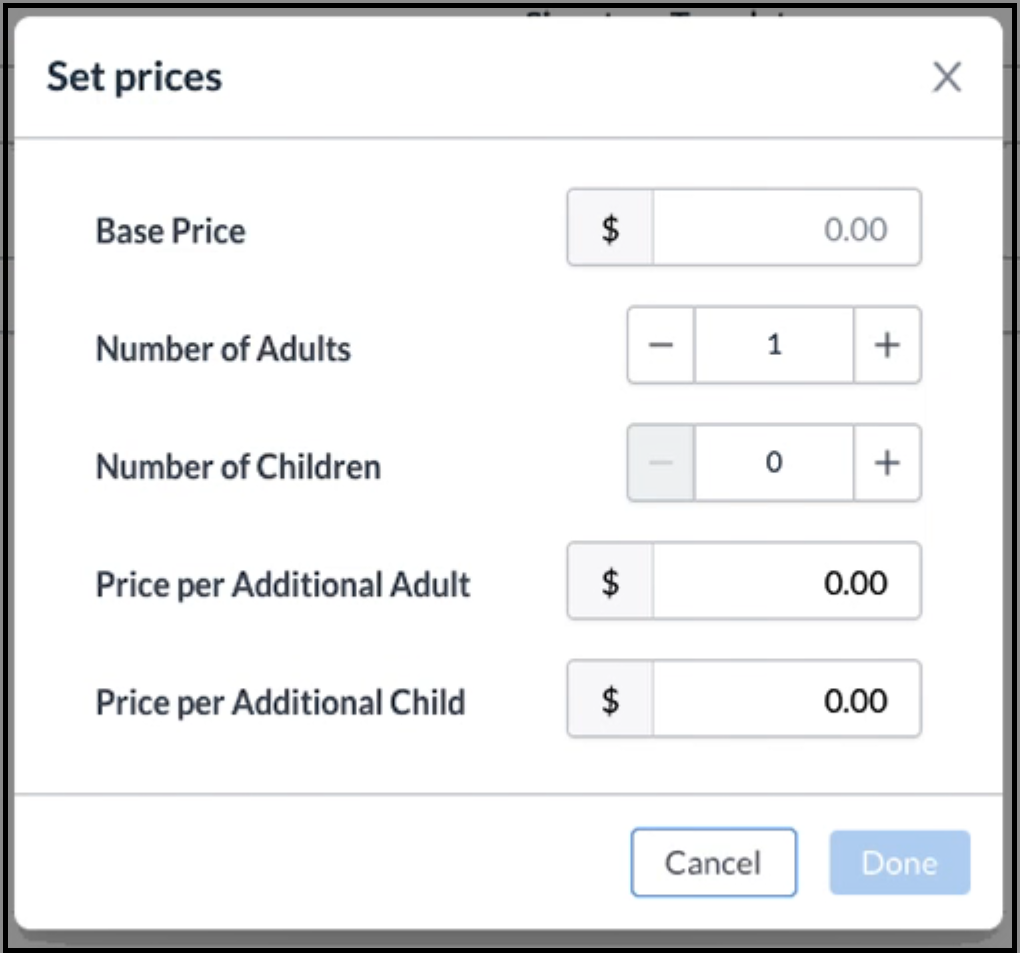The height and width of the screenshot is (953, 1020).
Task: Click the Number of Adults label
Action: click(223, 348)
